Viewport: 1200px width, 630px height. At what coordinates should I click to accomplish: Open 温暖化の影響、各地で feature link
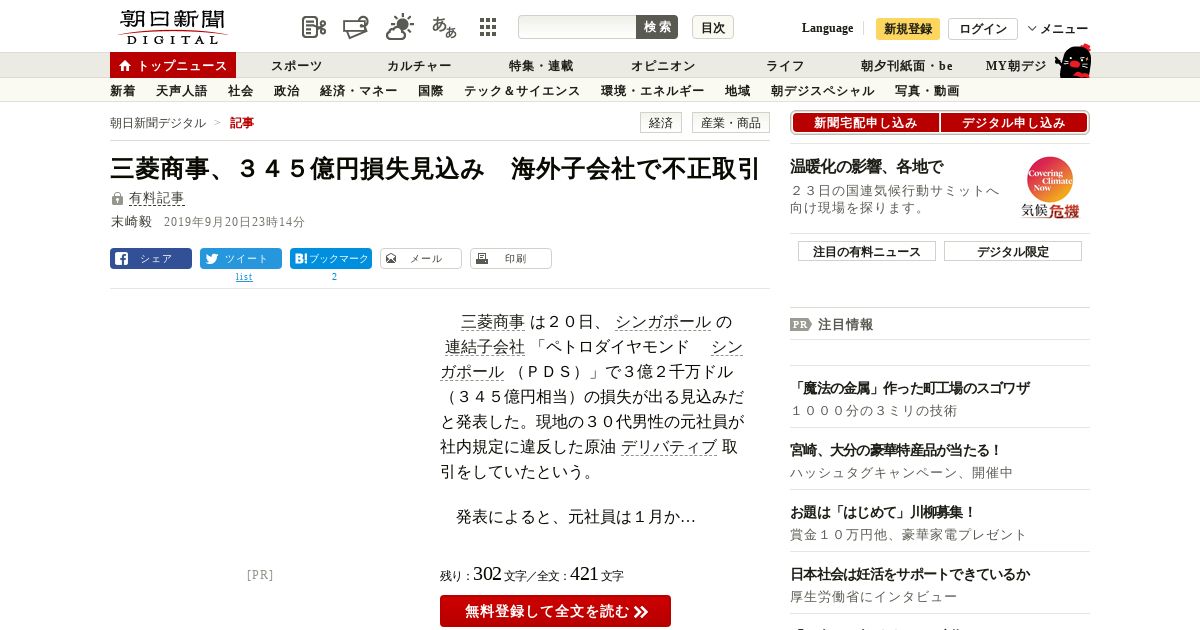(x=867, y=167)
